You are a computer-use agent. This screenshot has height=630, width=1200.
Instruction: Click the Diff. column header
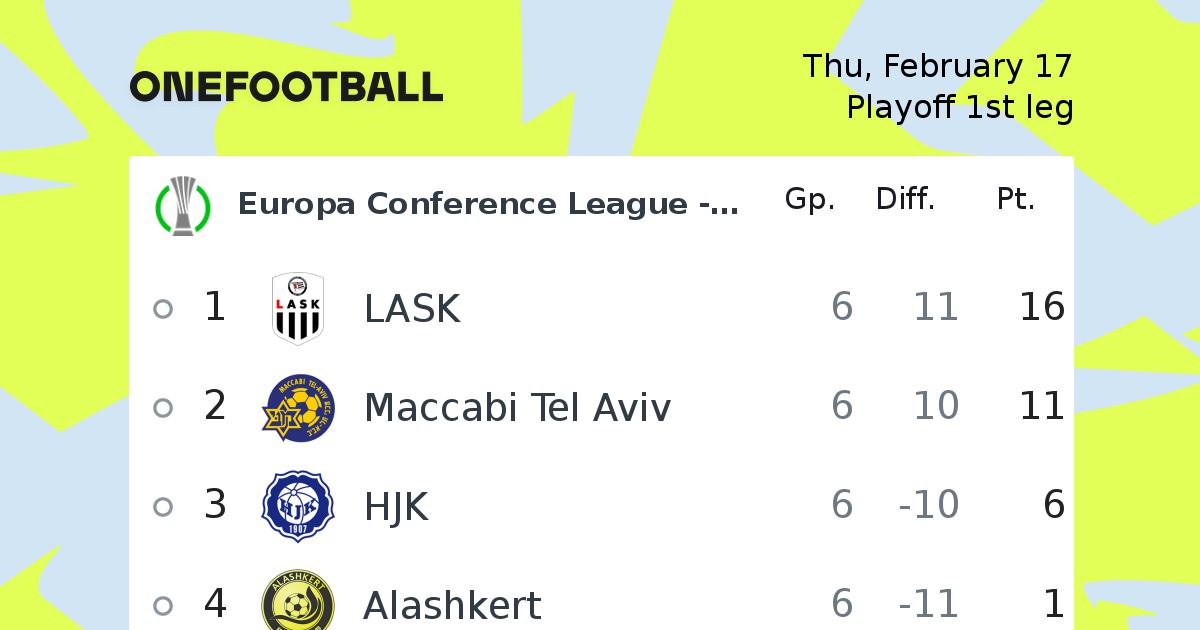coord(906,200)
